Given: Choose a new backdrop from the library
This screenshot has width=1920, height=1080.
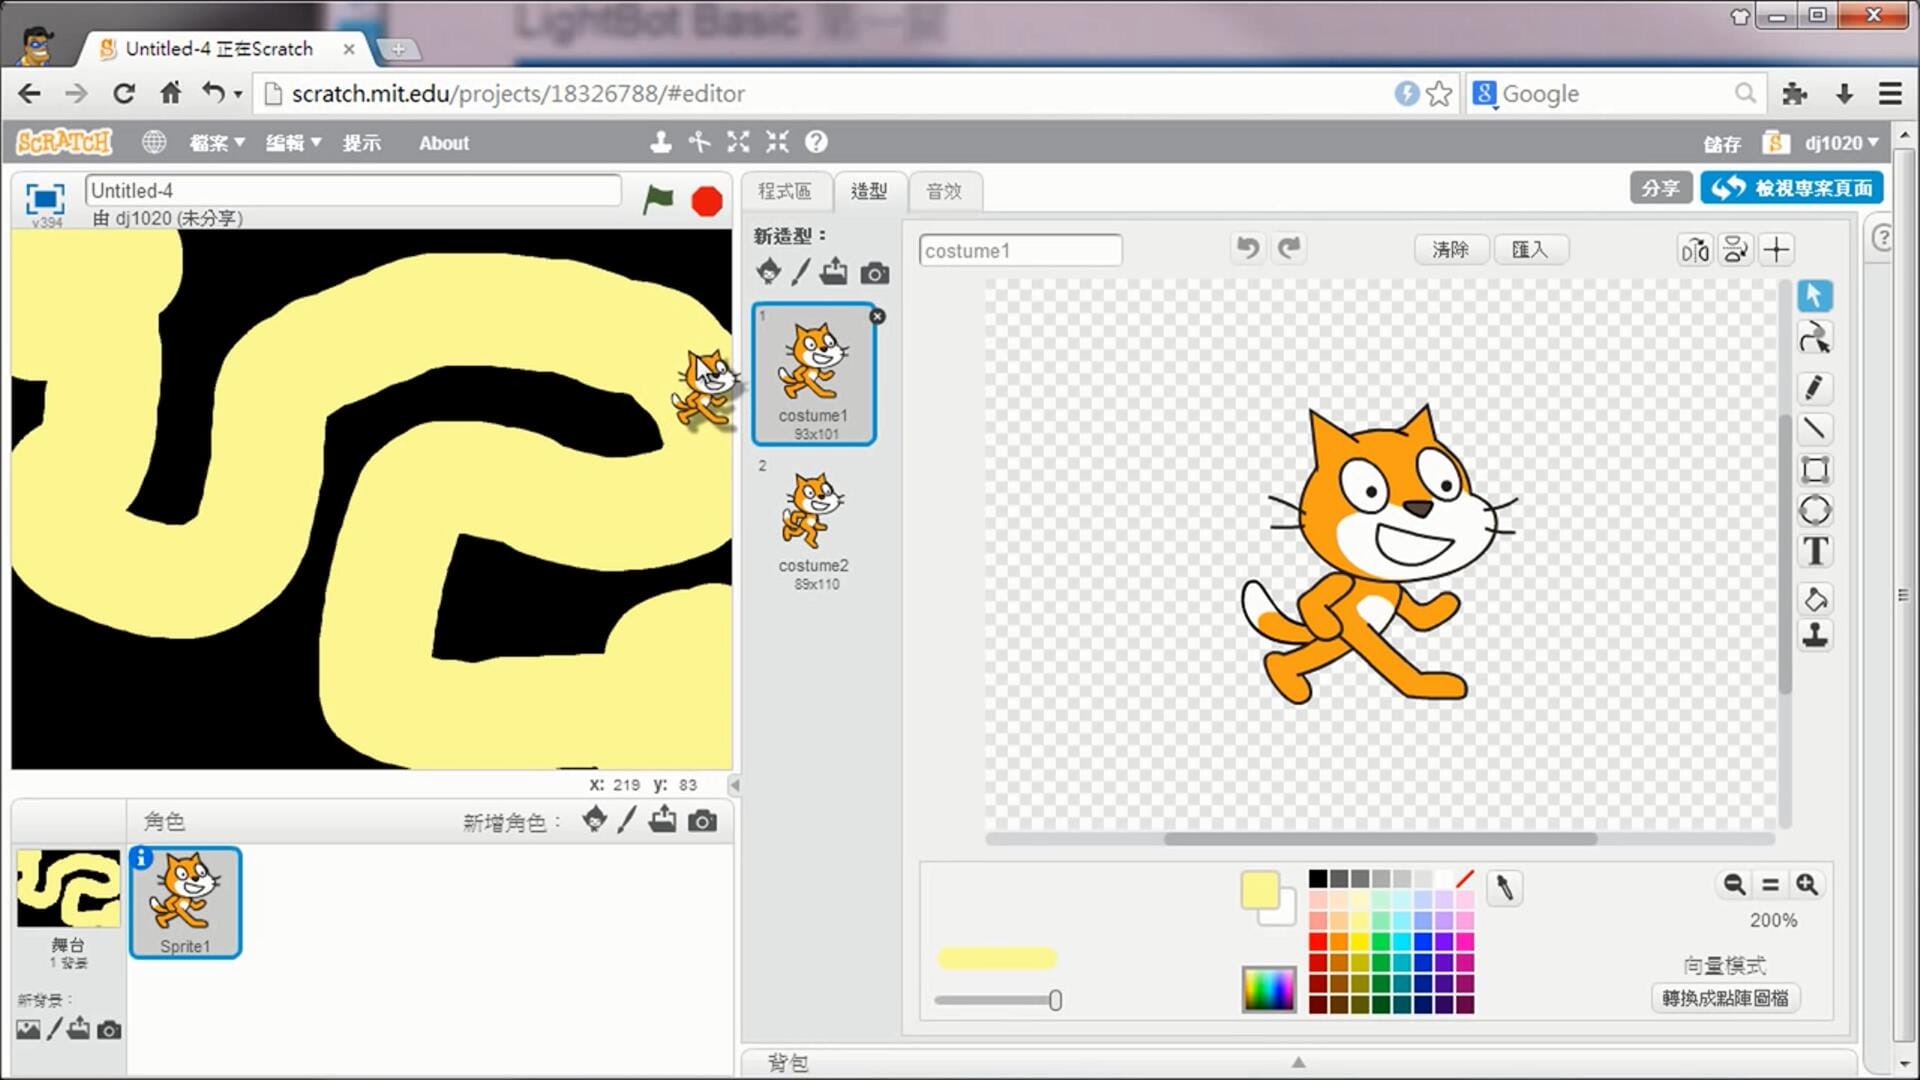Looking at the screenshot, I should coord(28,1029).
